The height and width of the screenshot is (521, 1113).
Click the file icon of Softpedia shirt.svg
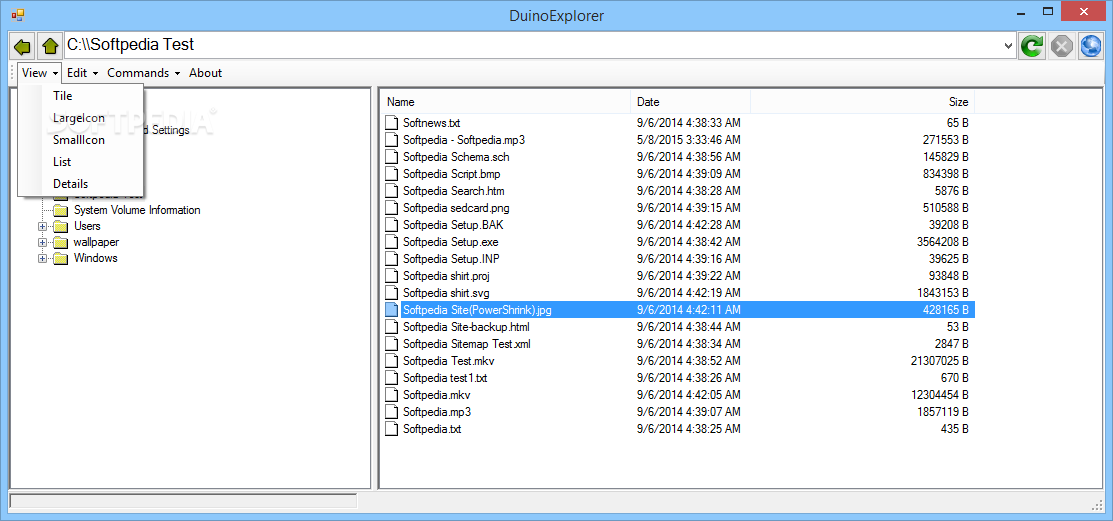pos(392,292)
